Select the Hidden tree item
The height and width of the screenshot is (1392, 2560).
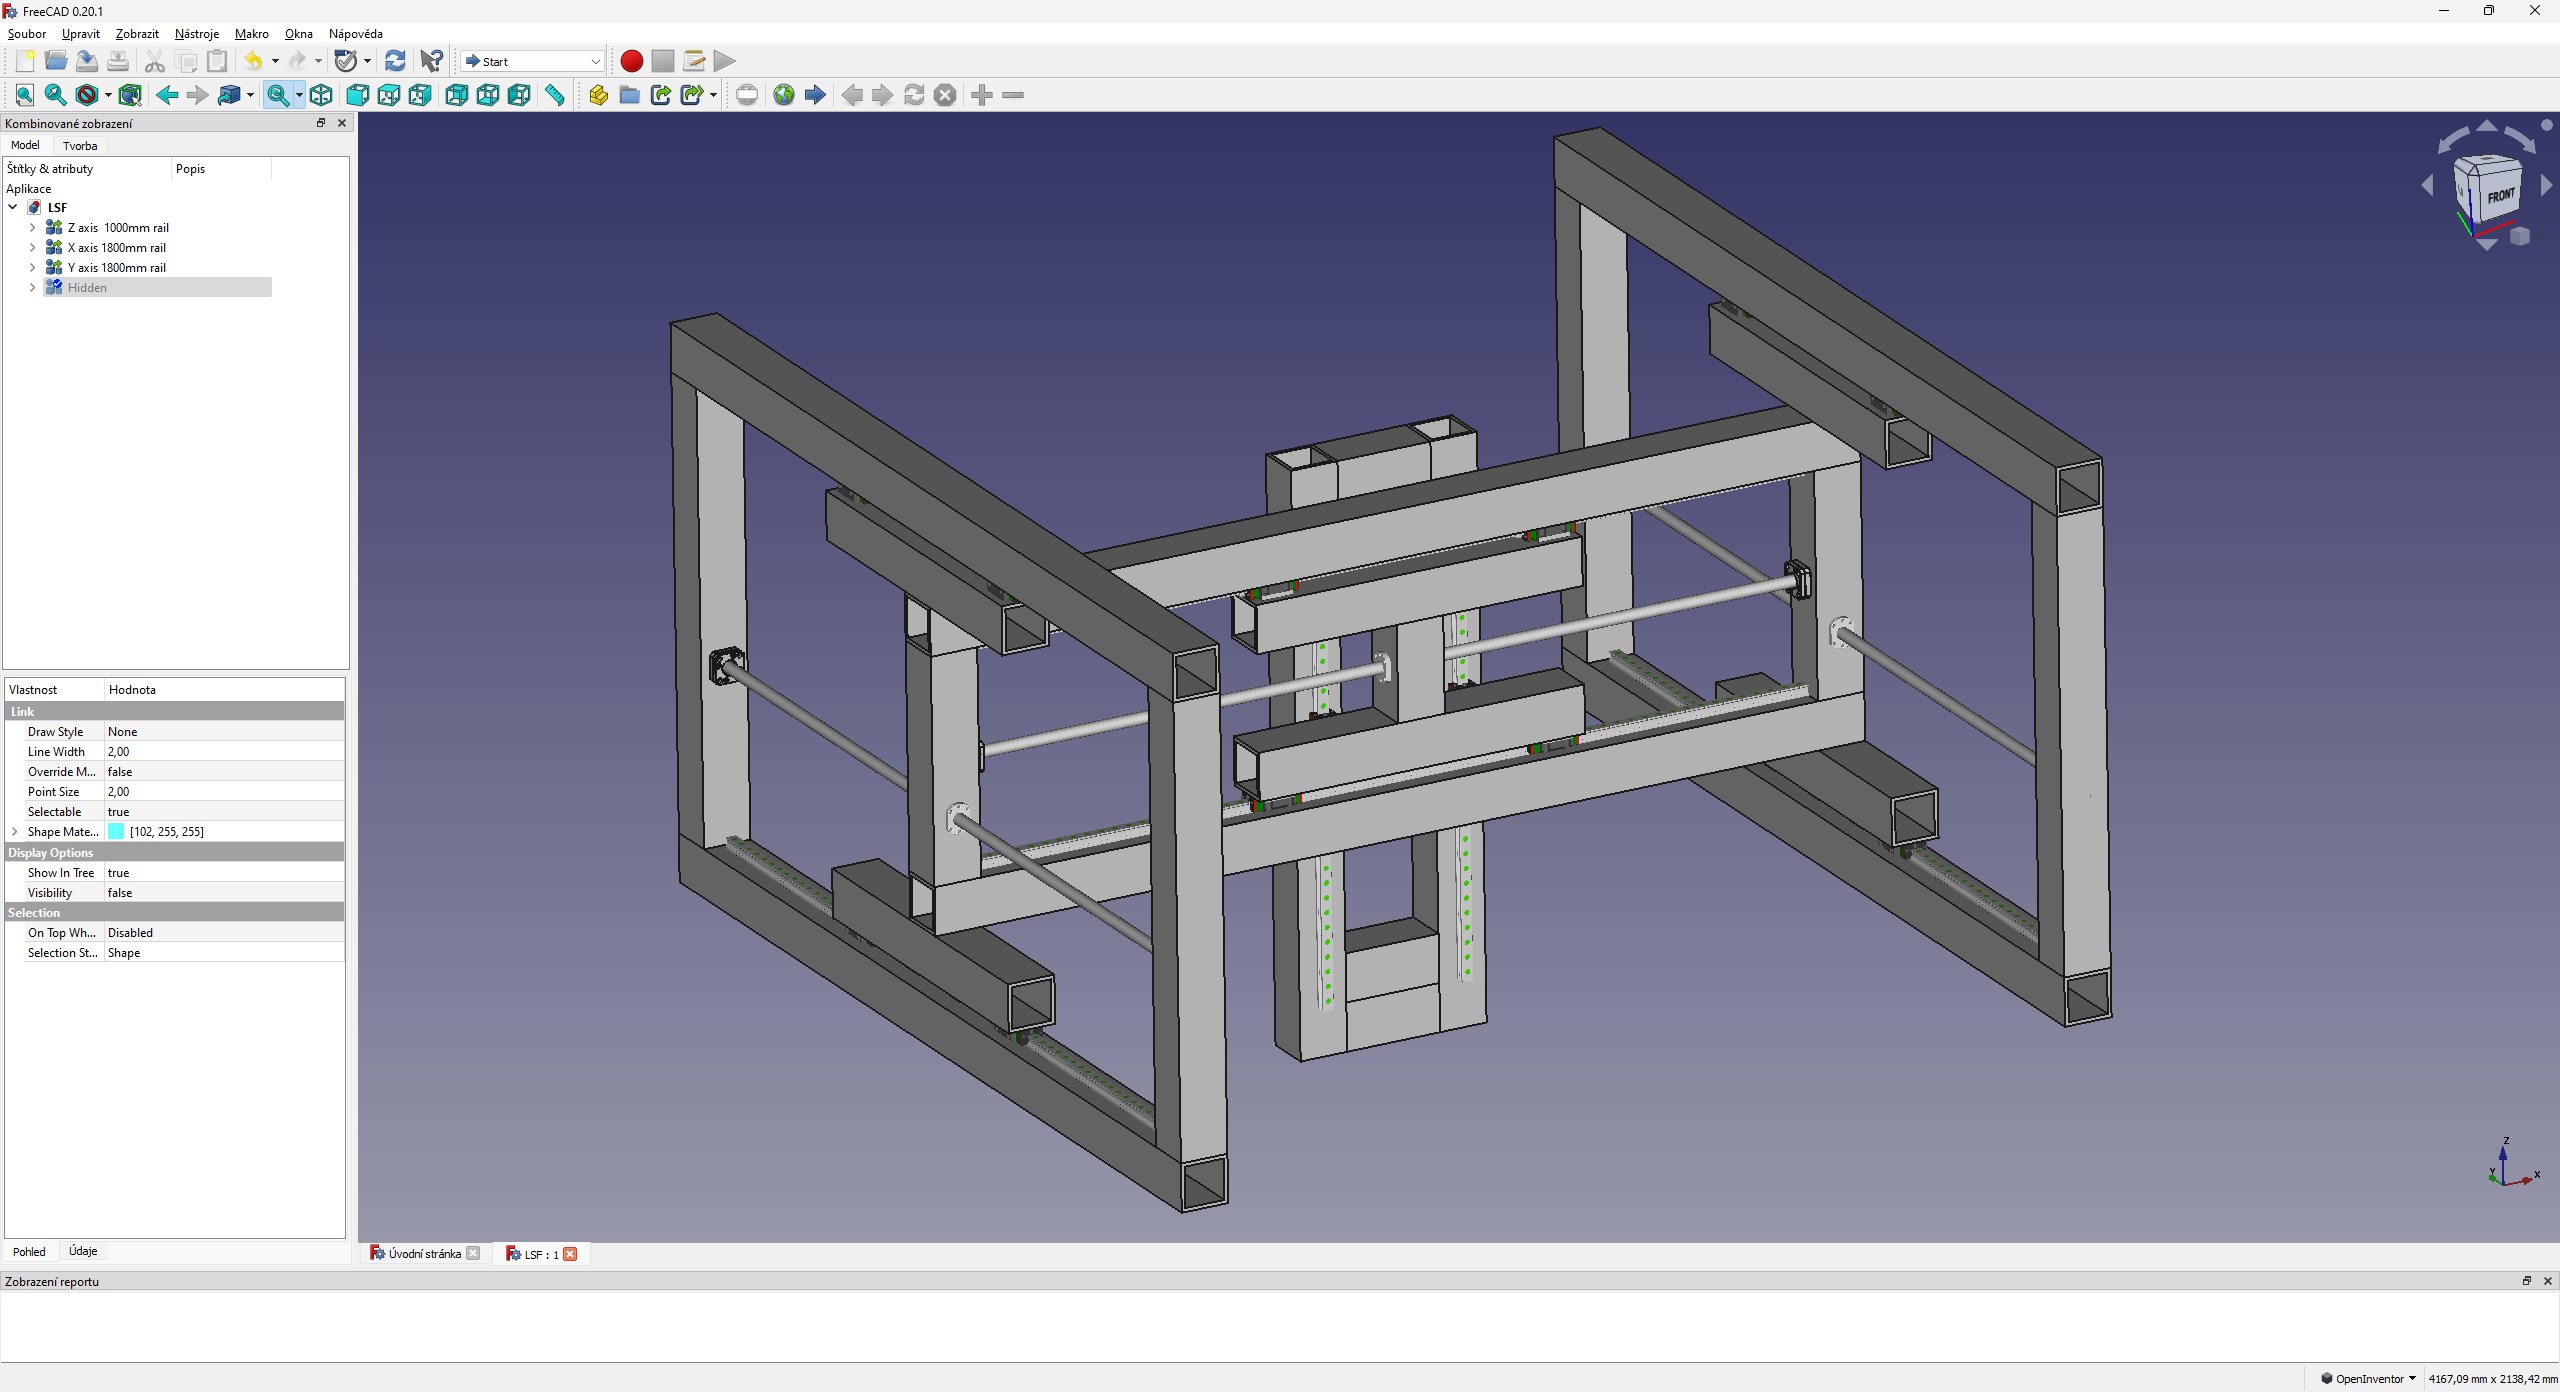point(87,288)
